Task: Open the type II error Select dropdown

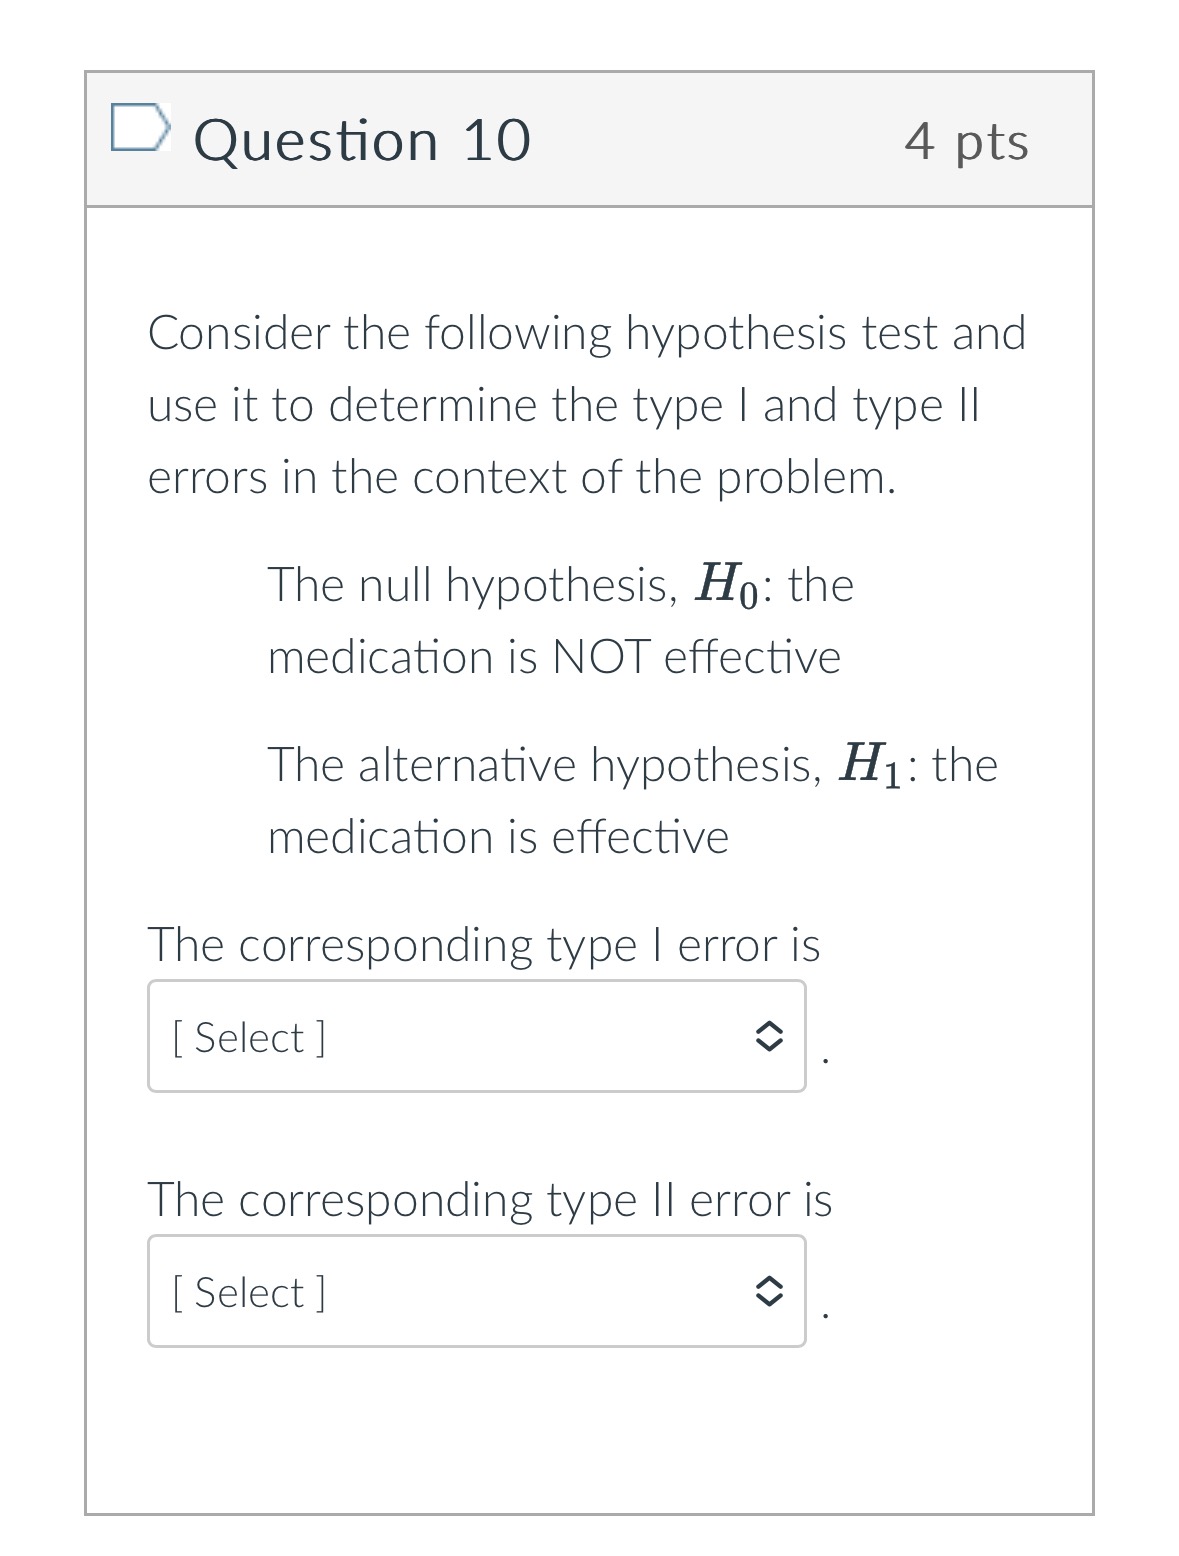Action: 477,1291
